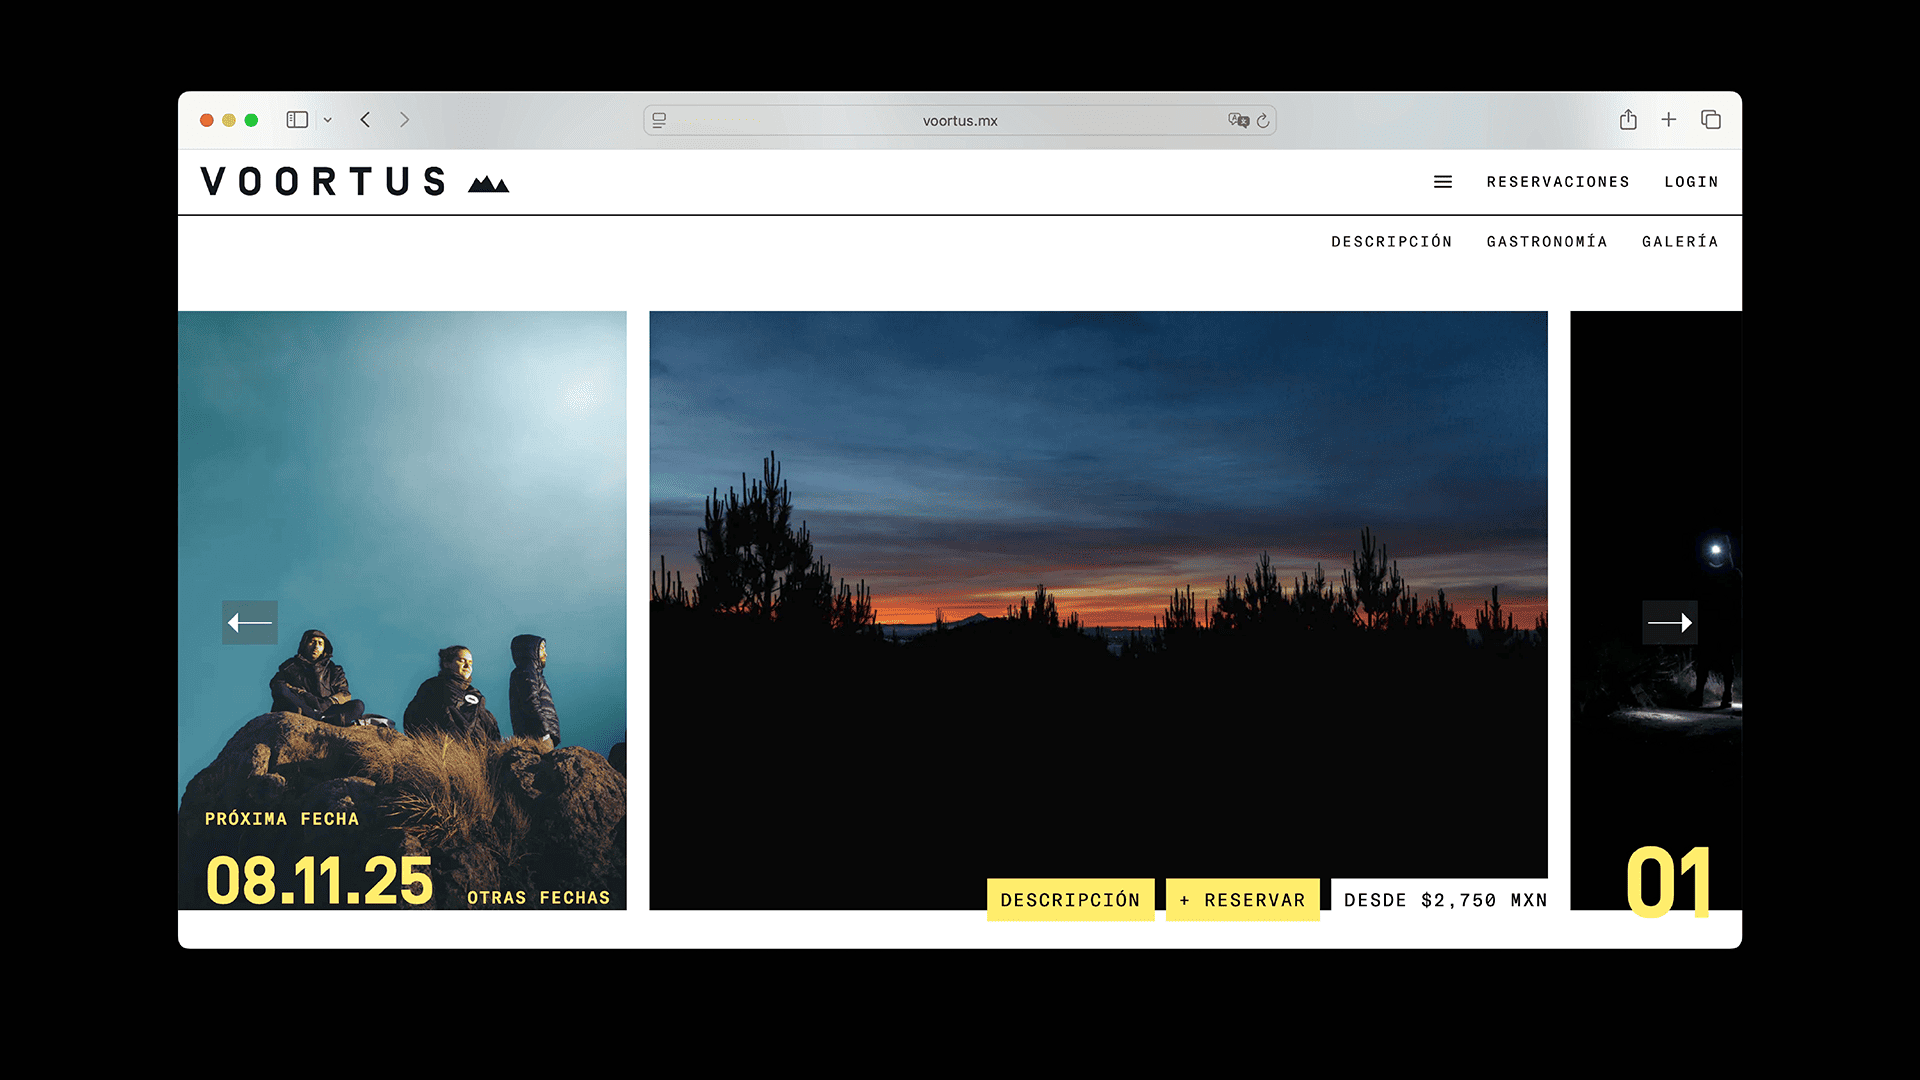This screenshot has width=1920, height=1080.
Task: Click the yellow DESCRIPCIÓN button
Action: point(1070,900)
